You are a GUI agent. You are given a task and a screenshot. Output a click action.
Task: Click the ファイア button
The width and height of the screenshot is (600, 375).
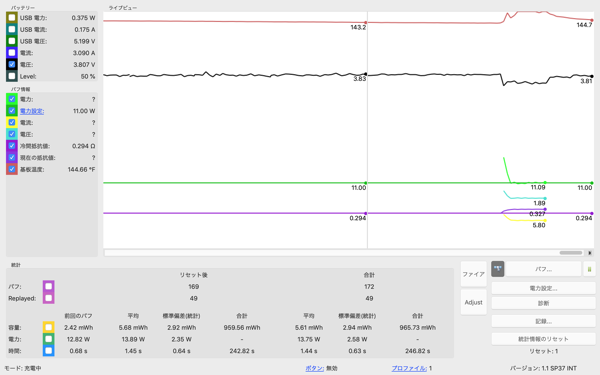tap(473, 274)
